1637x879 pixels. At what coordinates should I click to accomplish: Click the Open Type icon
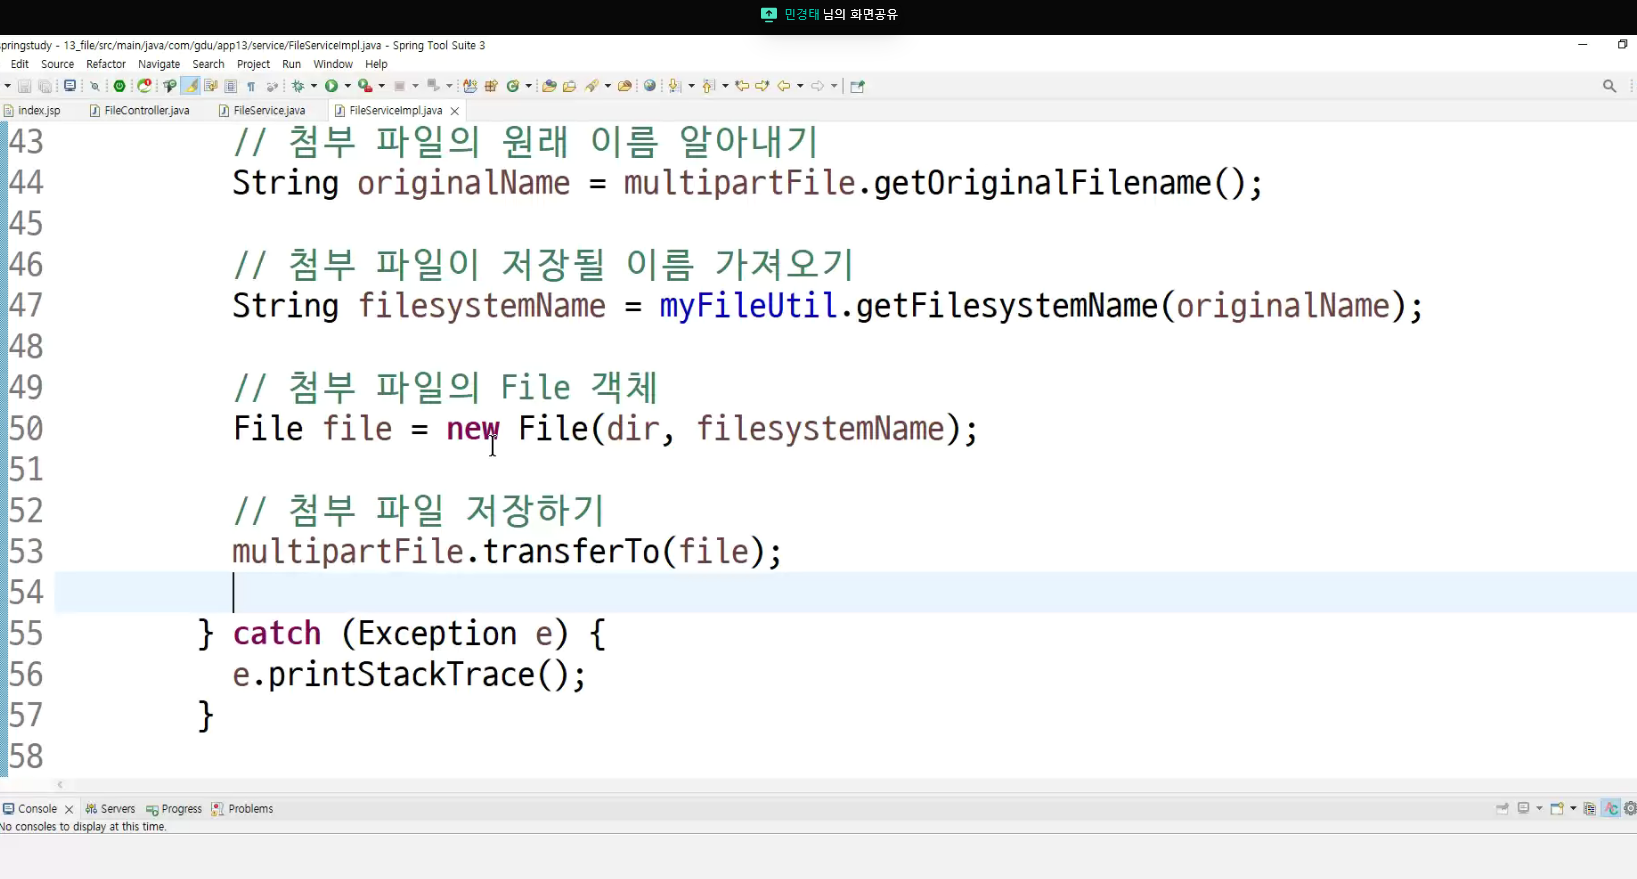click(549, 86)
